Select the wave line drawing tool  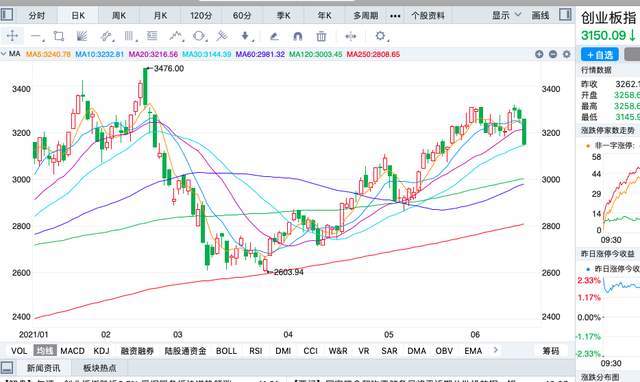point(176,36)
